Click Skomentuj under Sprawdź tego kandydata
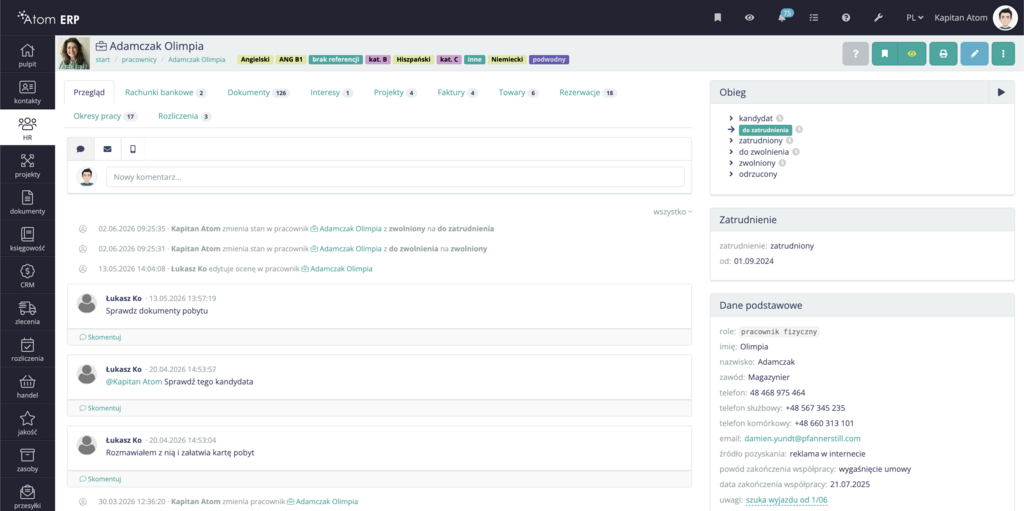 [x=101, y=408]
